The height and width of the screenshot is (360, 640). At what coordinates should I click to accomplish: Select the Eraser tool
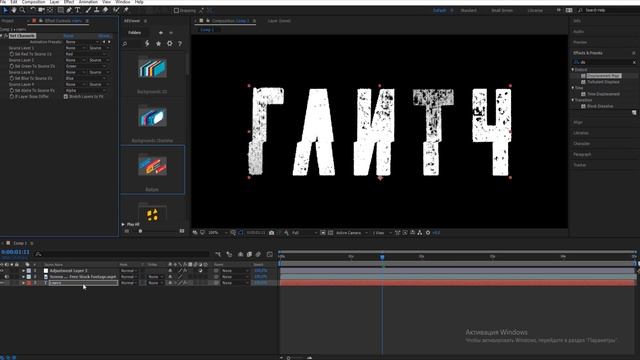tap(105, 10)
